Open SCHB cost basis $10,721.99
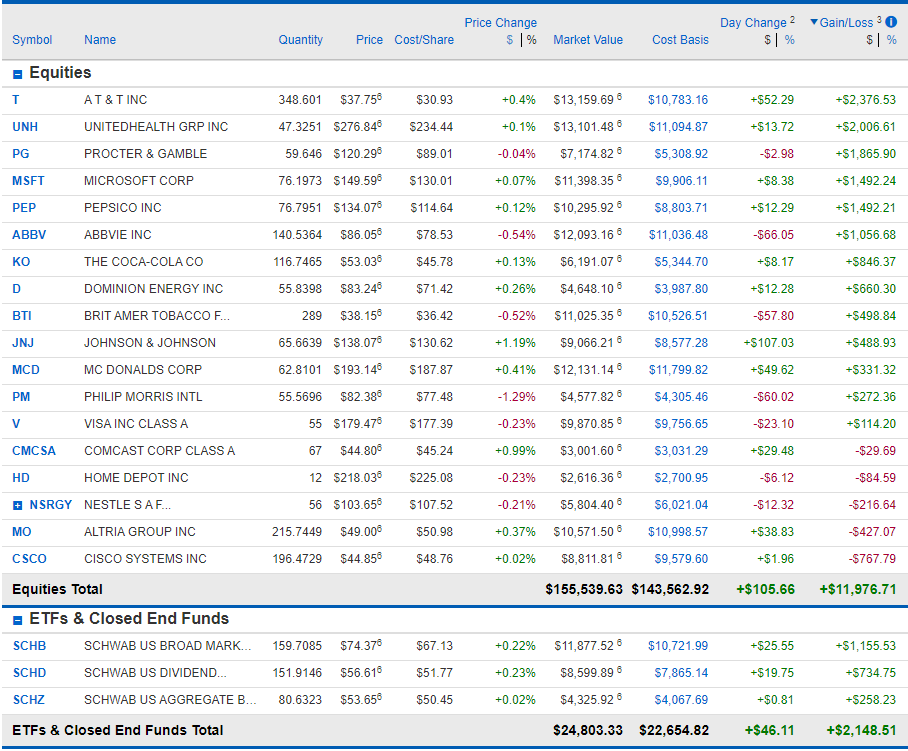The image size is (908, 751). pyautogui.click(x=678, y=646)
